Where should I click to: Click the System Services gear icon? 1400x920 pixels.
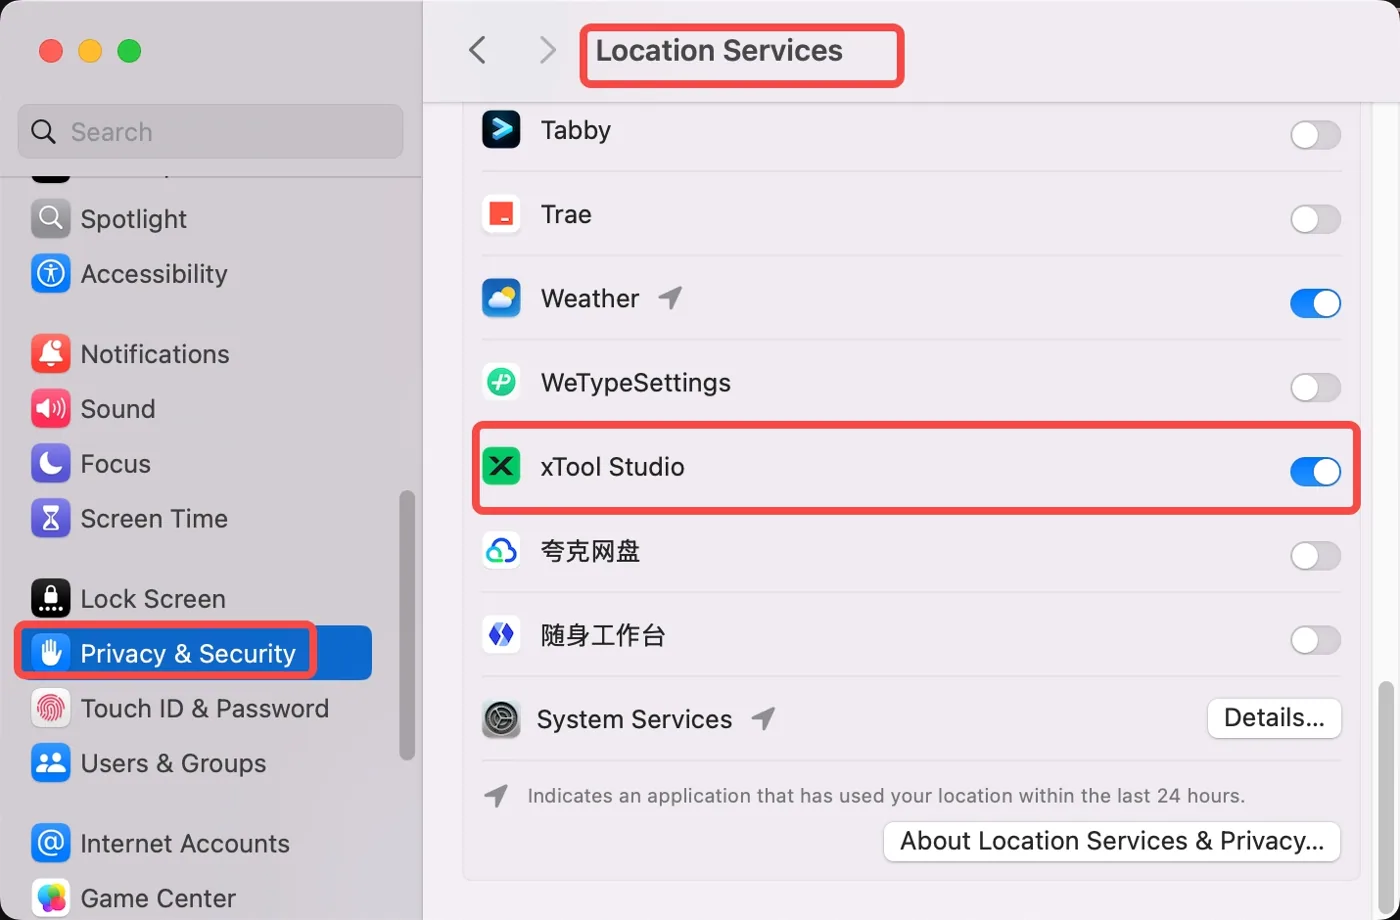tap(501, 719)
